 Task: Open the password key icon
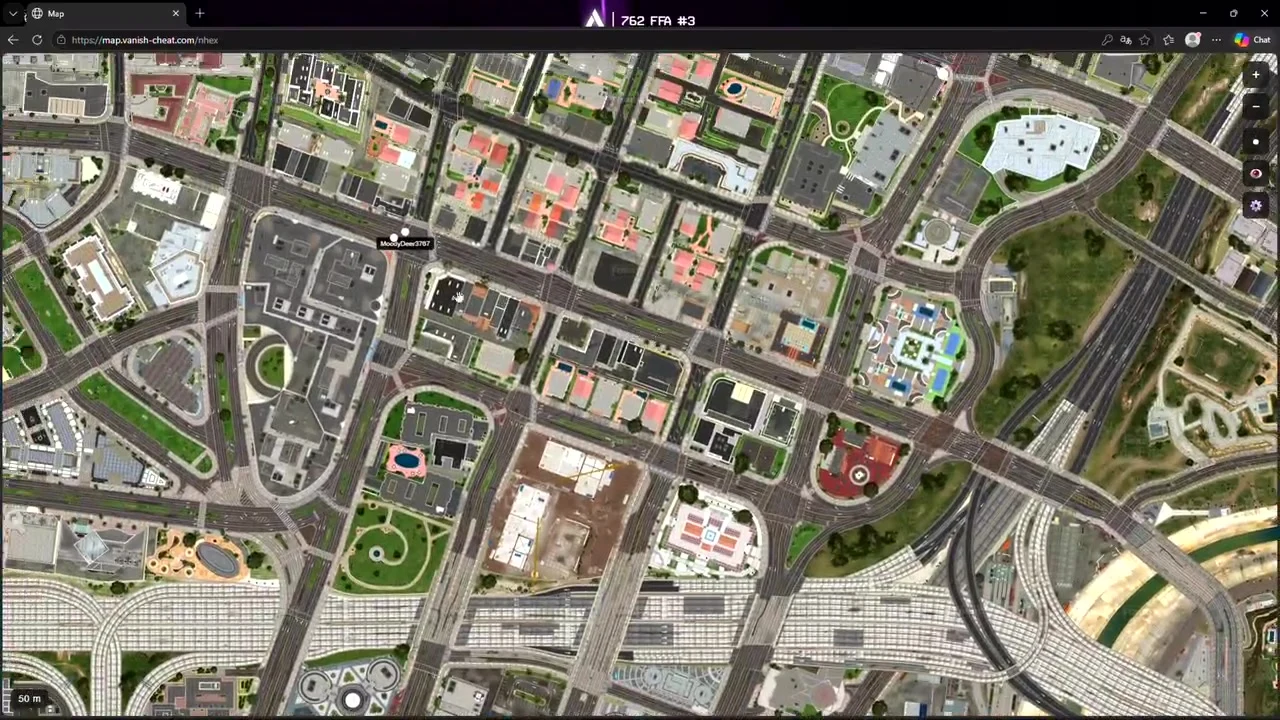pos(1107,40)
